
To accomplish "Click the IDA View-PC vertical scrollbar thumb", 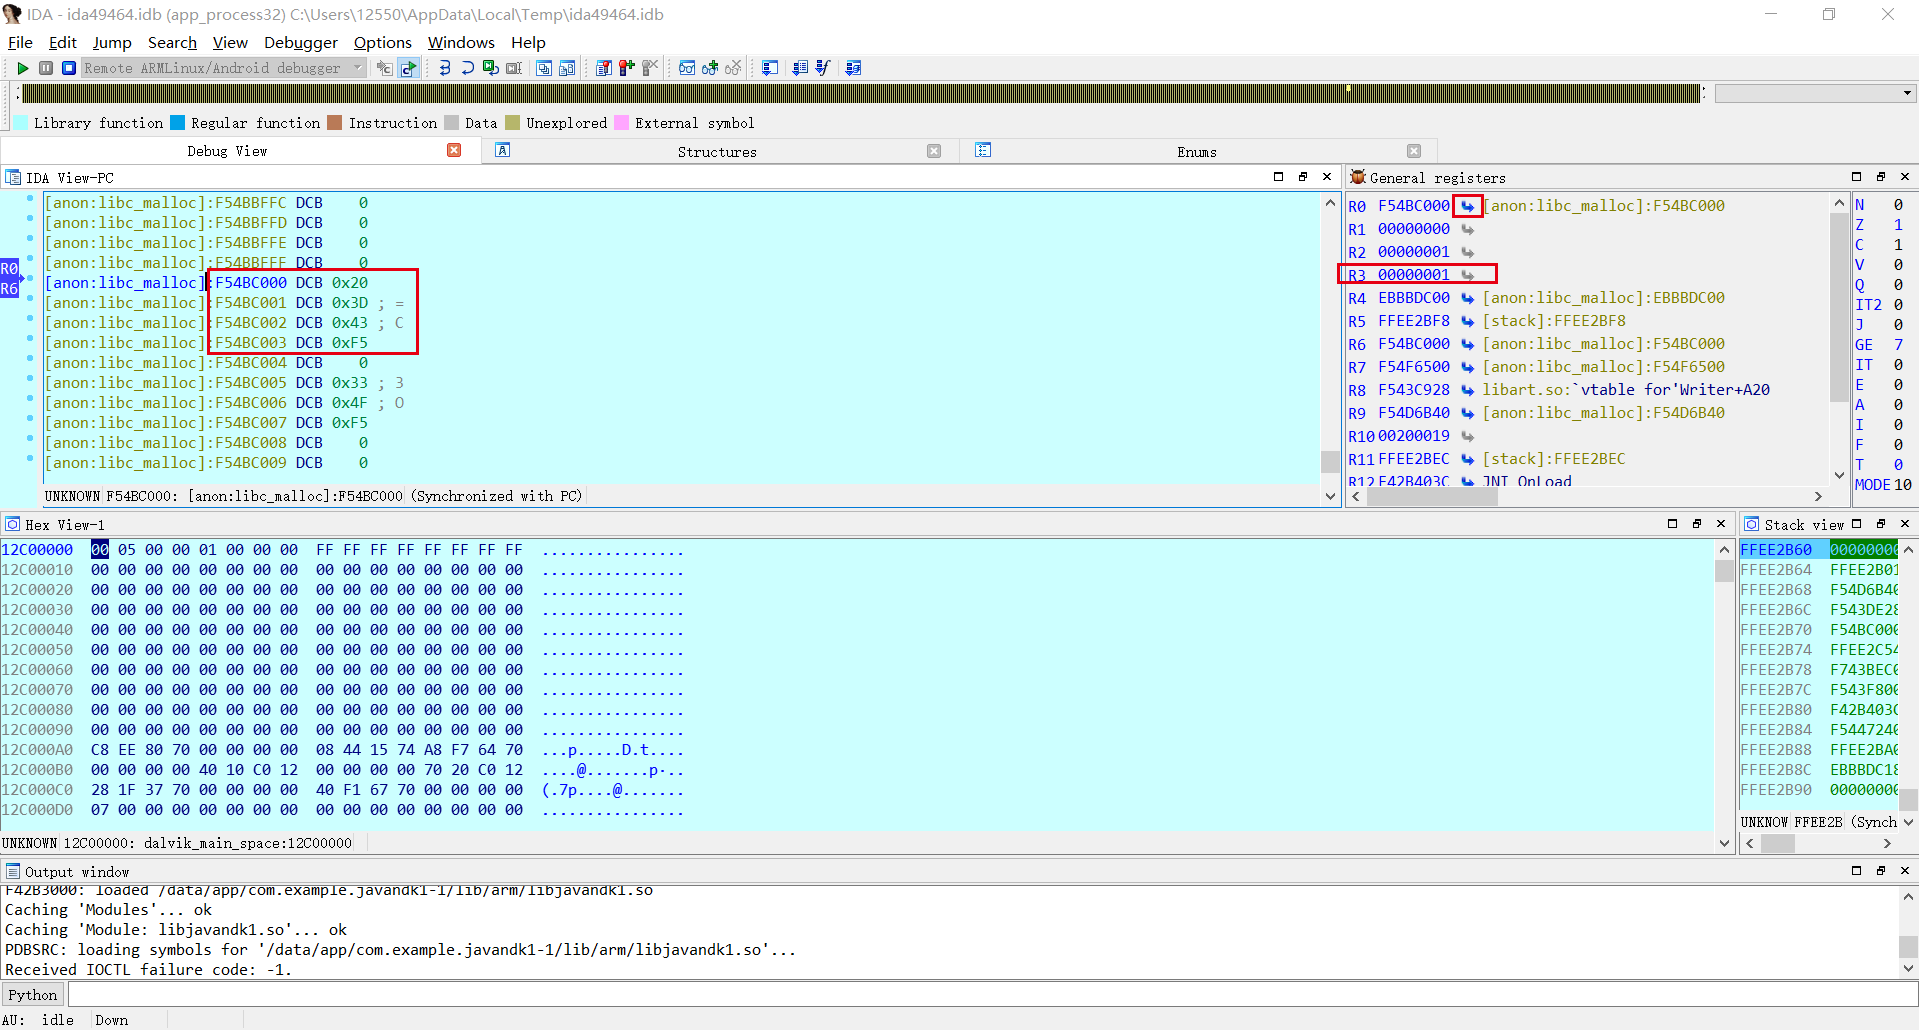I will coord(1330,462).
